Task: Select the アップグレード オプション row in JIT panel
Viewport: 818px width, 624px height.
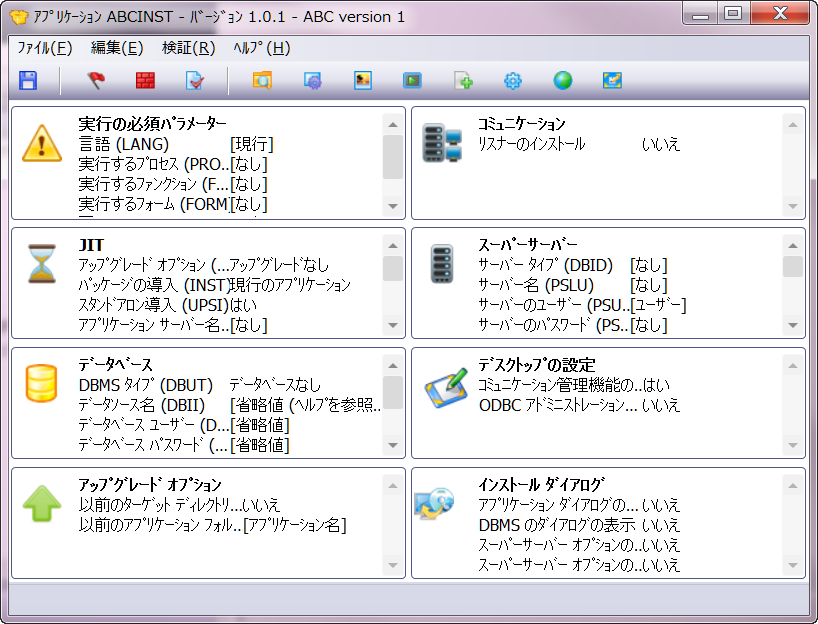Action: (x=203, y=265)
